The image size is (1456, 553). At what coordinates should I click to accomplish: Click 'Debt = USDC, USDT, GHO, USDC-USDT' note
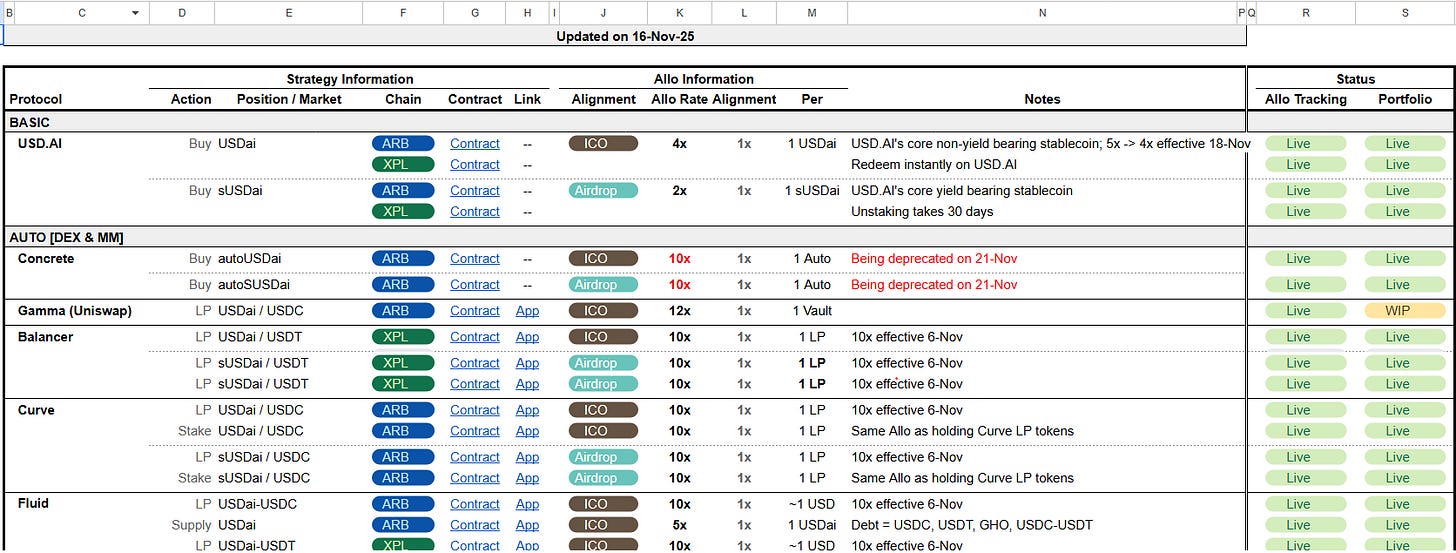point(972,525)
